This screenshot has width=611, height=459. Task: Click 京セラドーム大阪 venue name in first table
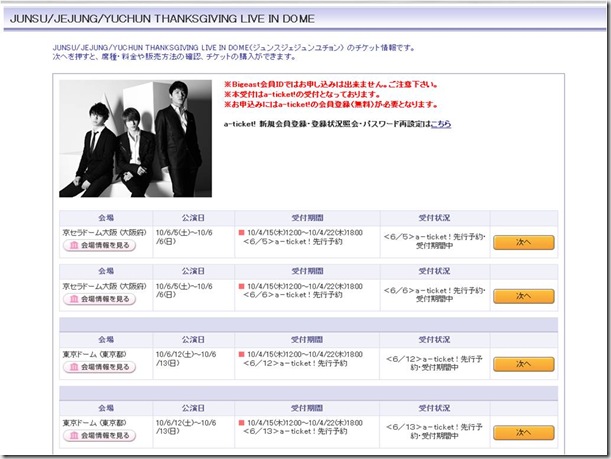104,233
